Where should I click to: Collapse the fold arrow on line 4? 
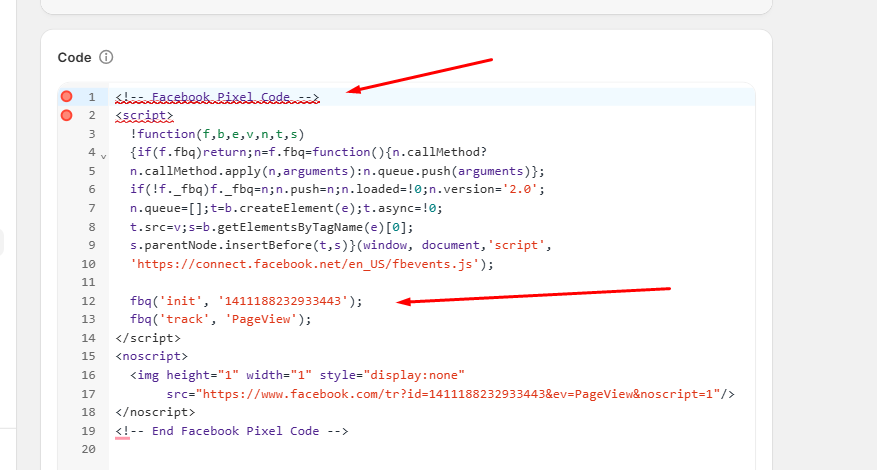point(103,157)
